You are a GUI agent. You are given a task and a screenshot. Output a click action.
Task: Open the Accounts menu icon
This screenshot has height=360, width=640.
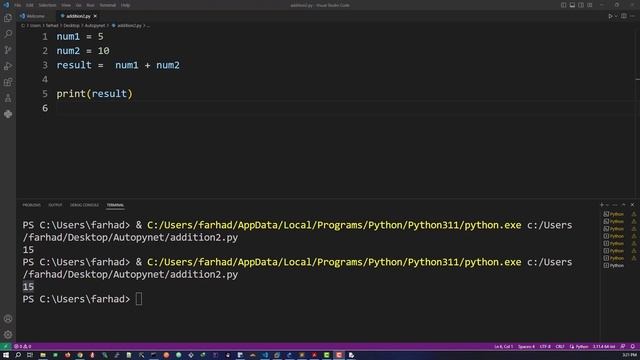tap(8, 319)
